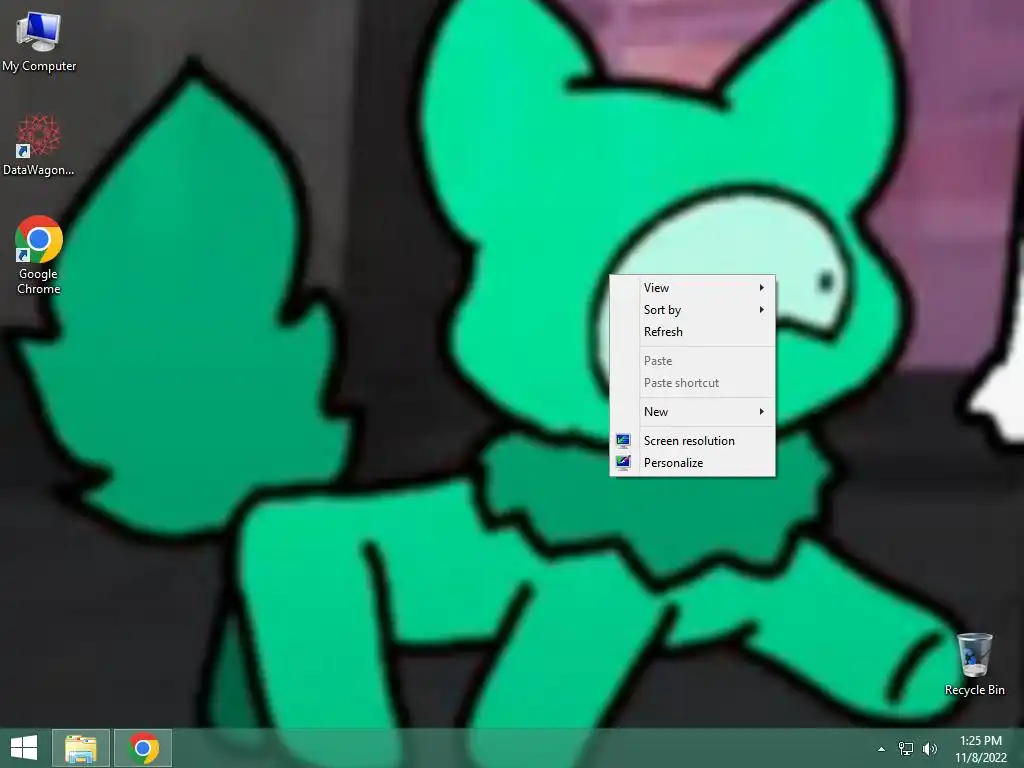Open Screen resolution settings

click(x=692, y=441)
